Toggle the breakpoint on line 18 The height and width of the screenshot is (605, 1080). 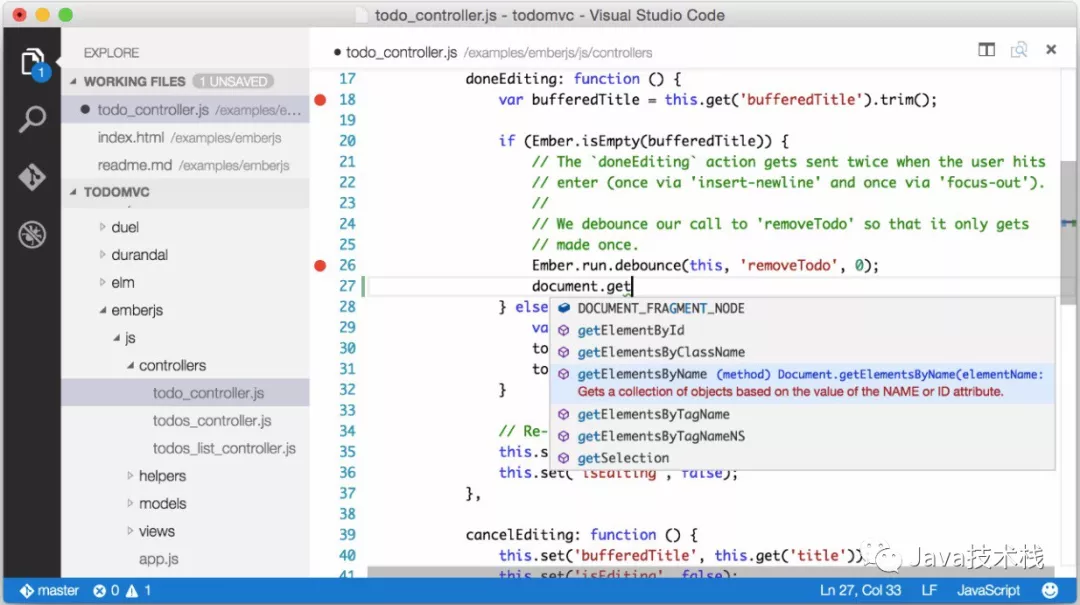[320, 100]
